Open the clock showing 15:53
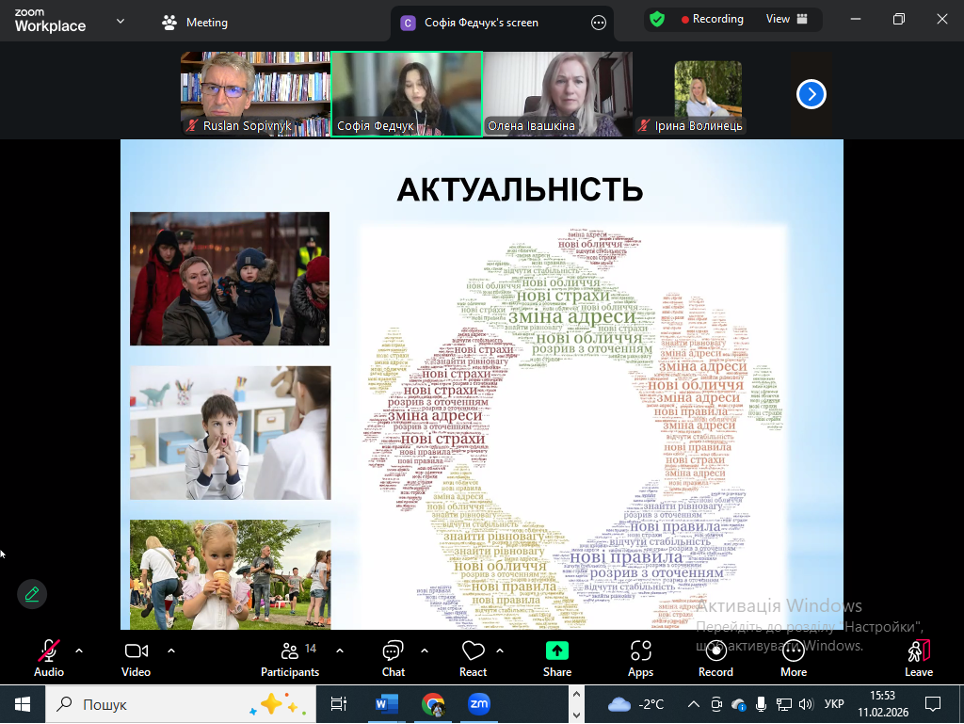This screenshot has width=964, height=724. tap(883, 704)
